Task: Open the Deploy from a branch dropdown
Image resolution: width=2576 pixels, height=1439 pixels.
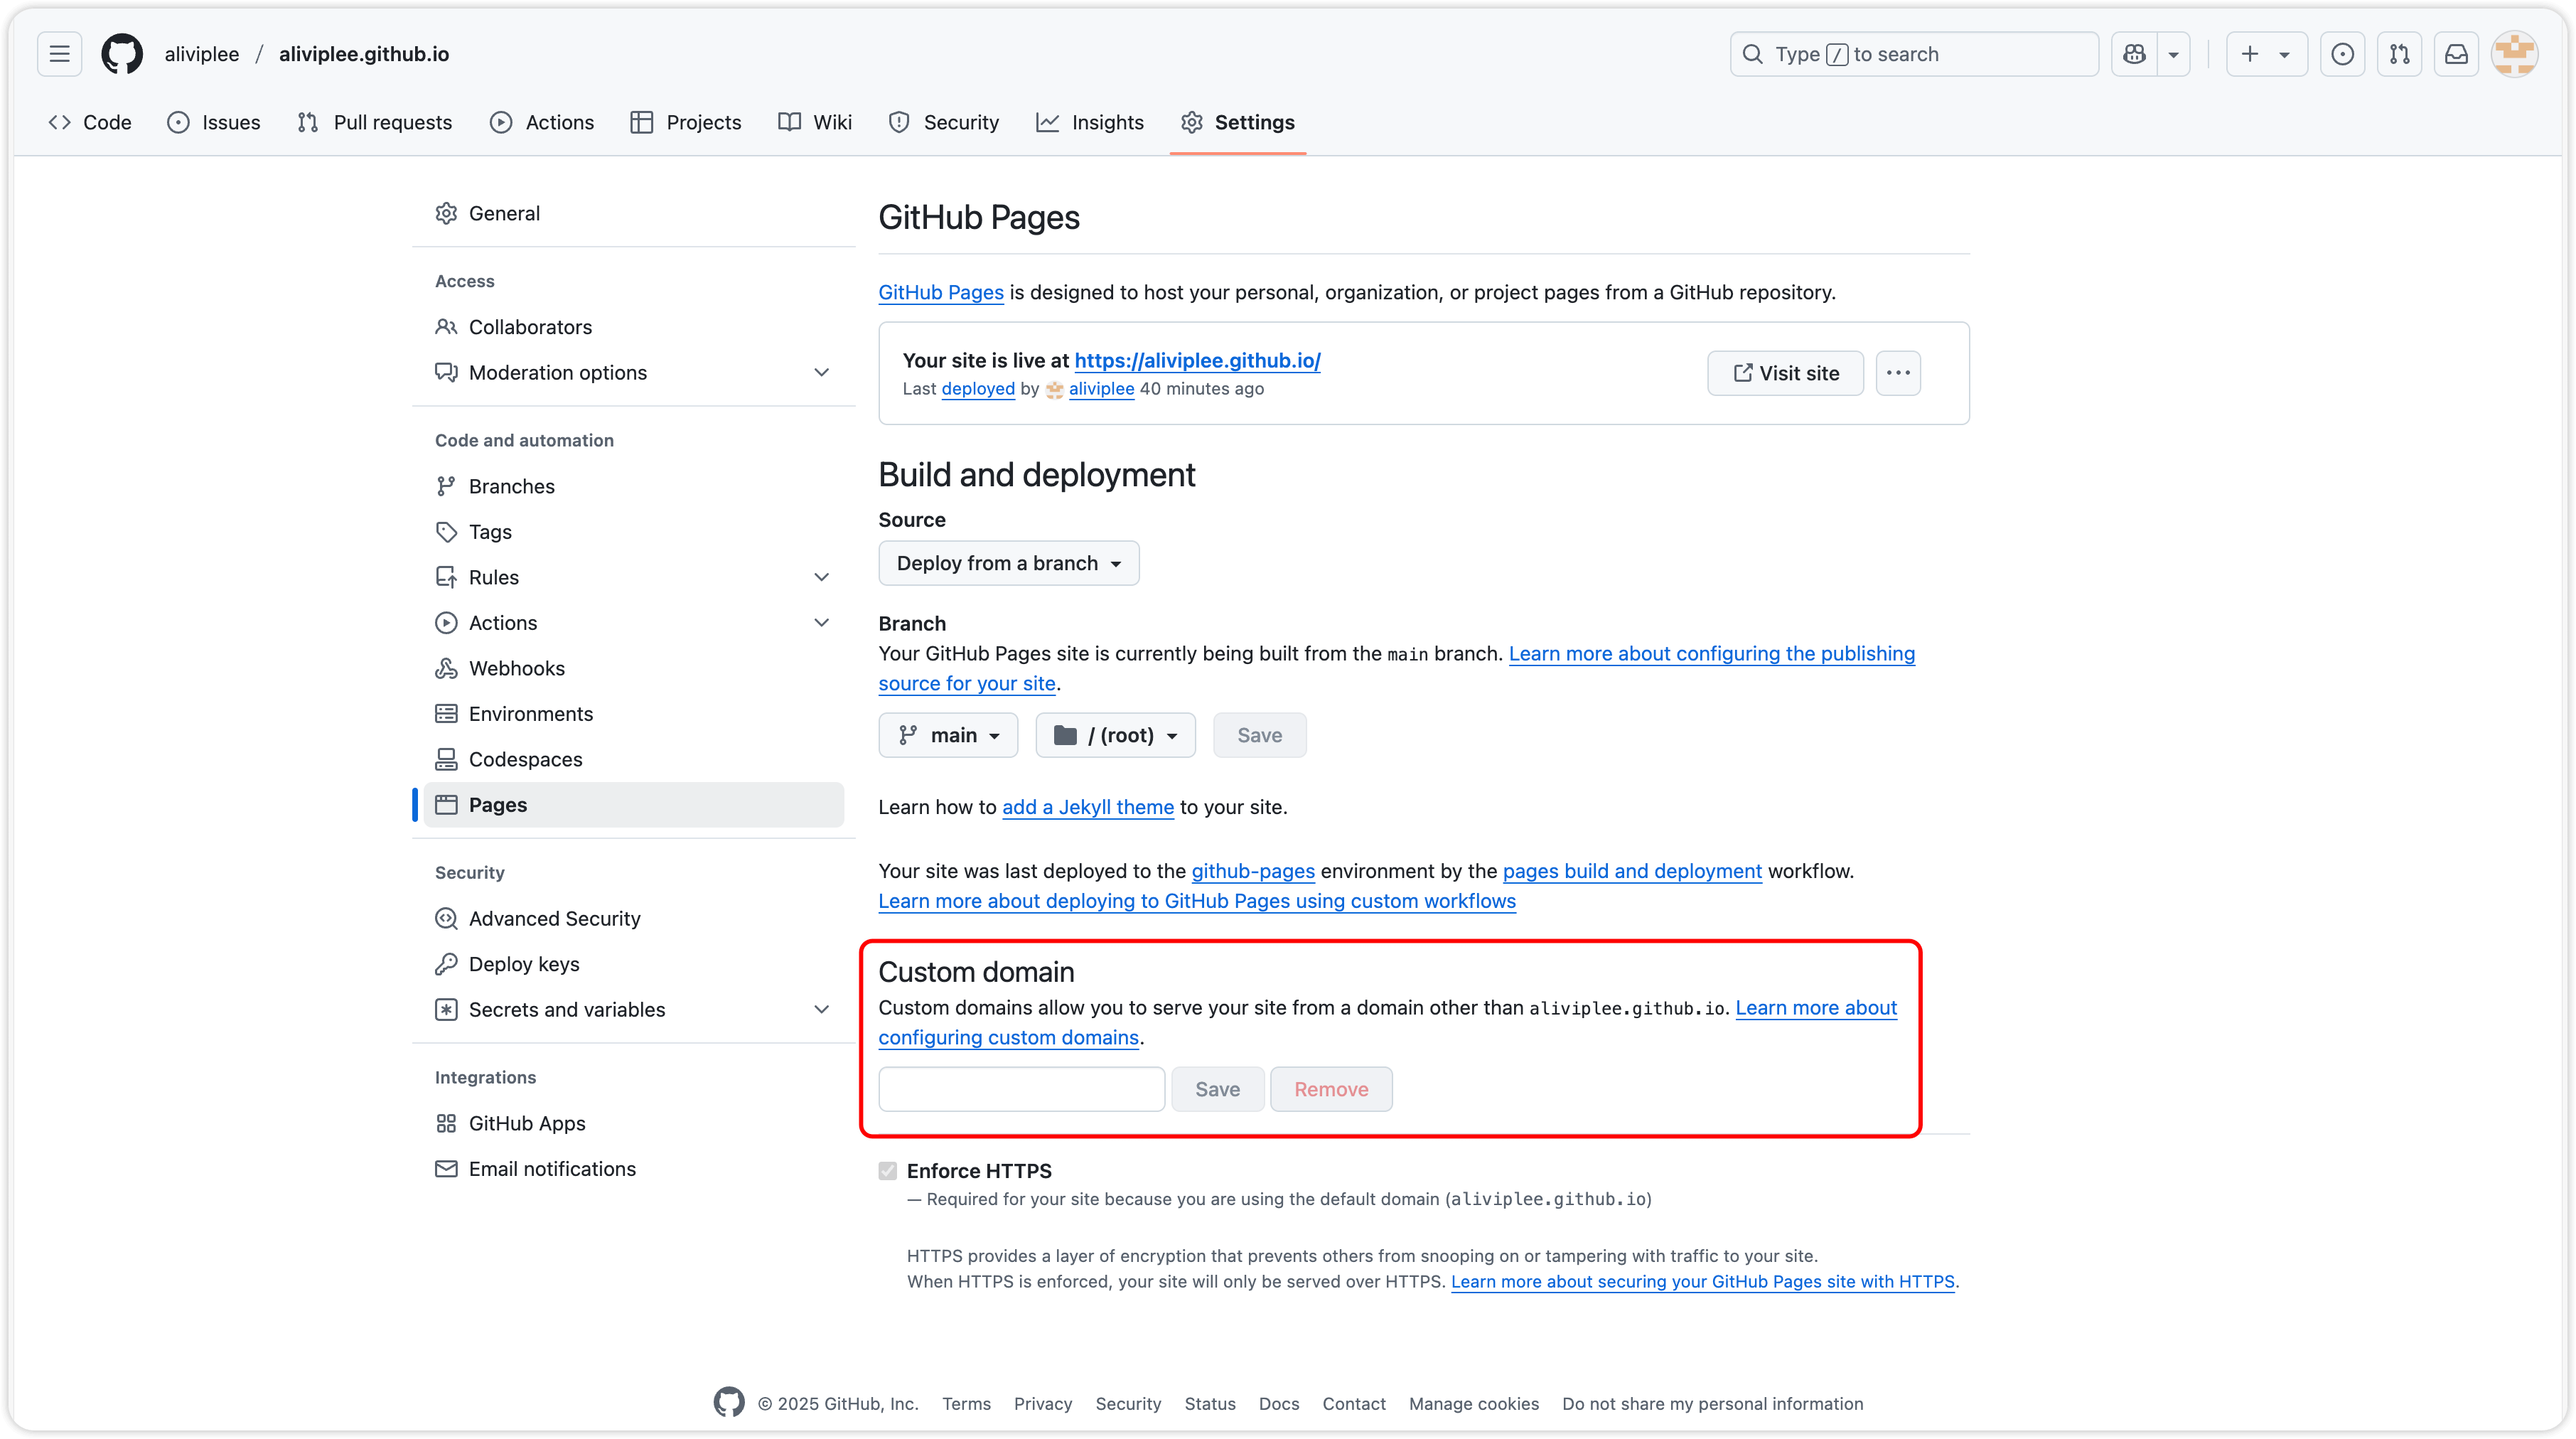Action: [x=1008, y=563]
